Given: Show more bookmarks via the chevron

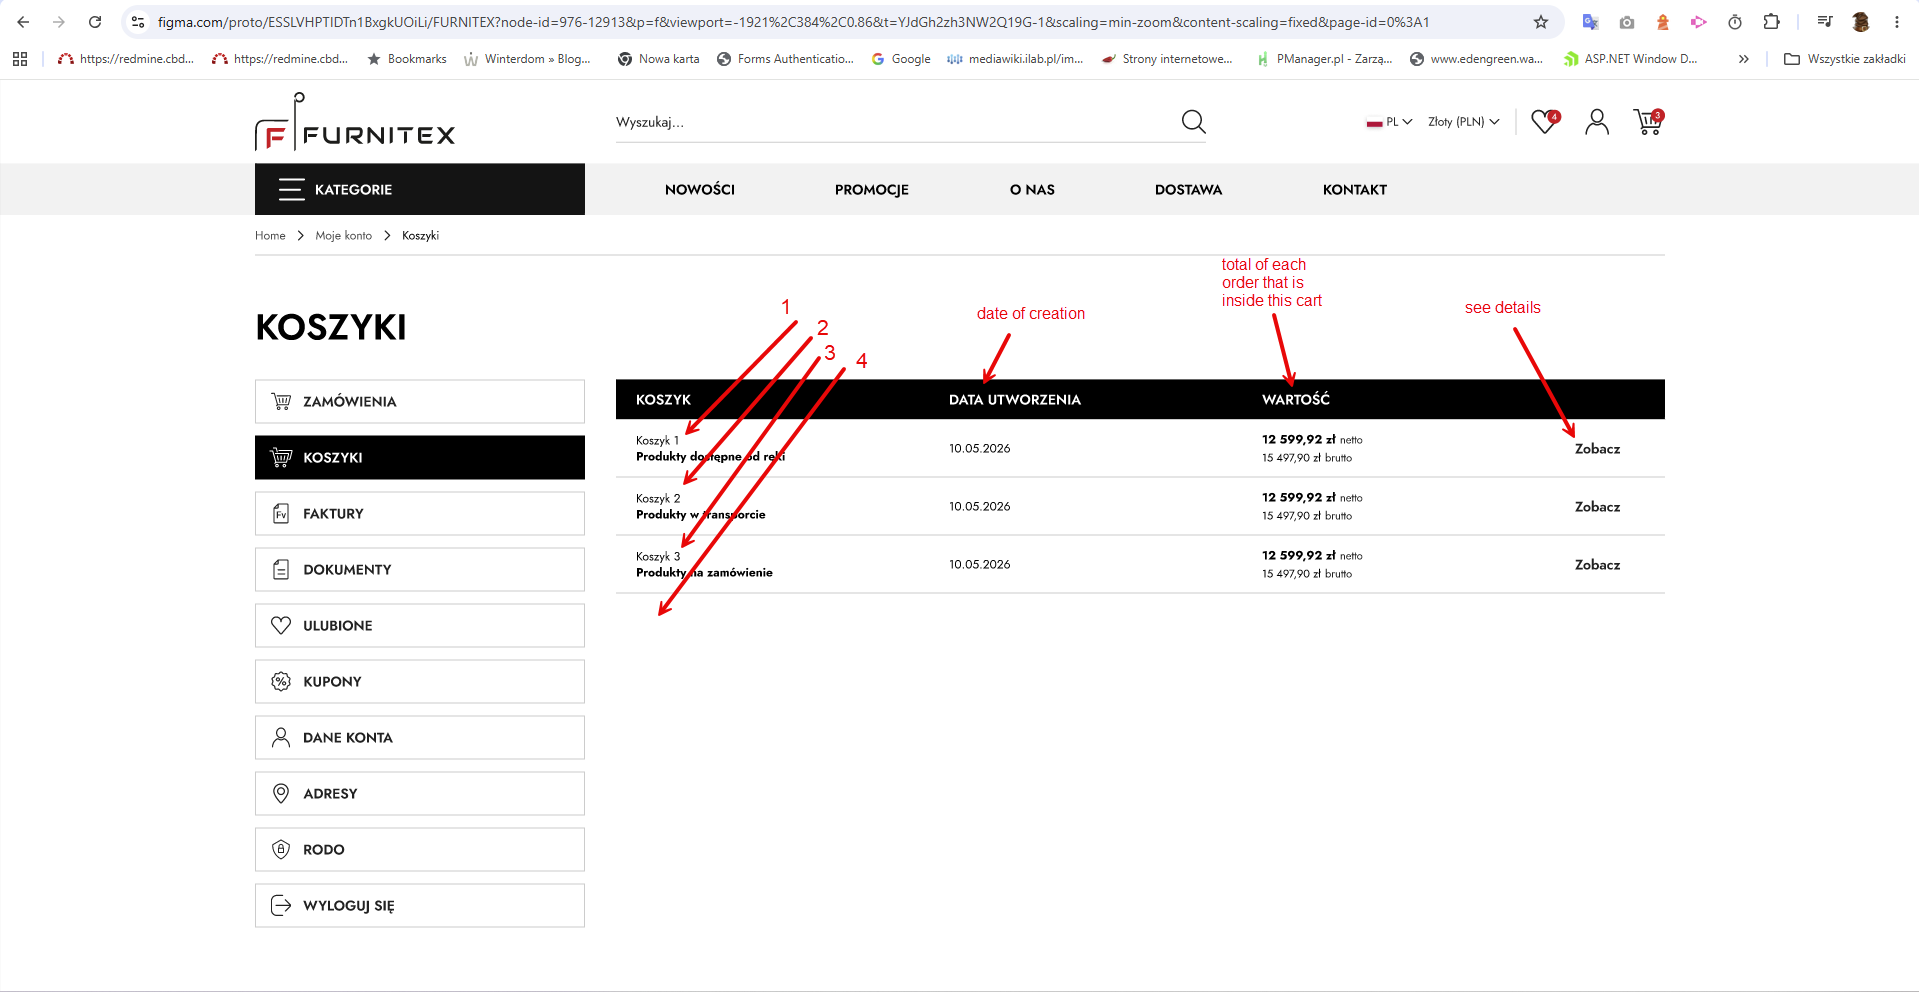Looking at the screenshot, I should [1743, 59].
